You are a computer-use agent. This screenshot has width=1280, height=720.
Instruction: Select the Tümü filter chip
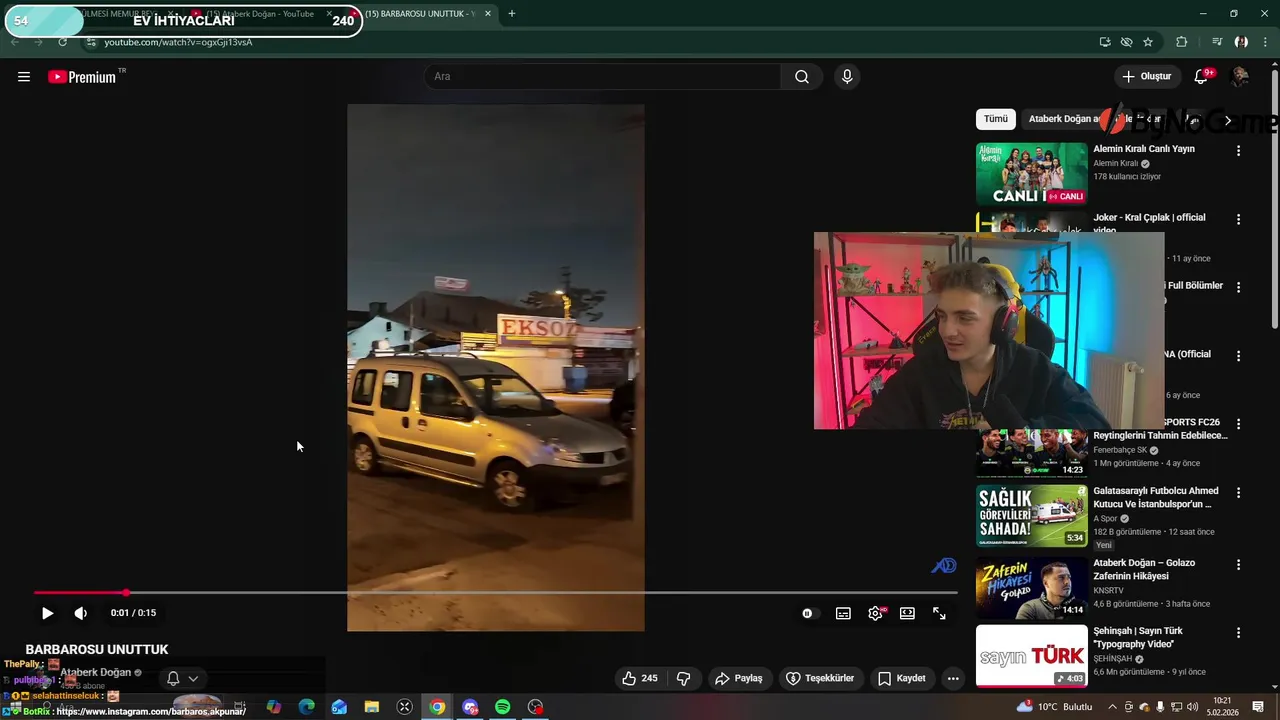pyautogui.click(x=996, y=119)
